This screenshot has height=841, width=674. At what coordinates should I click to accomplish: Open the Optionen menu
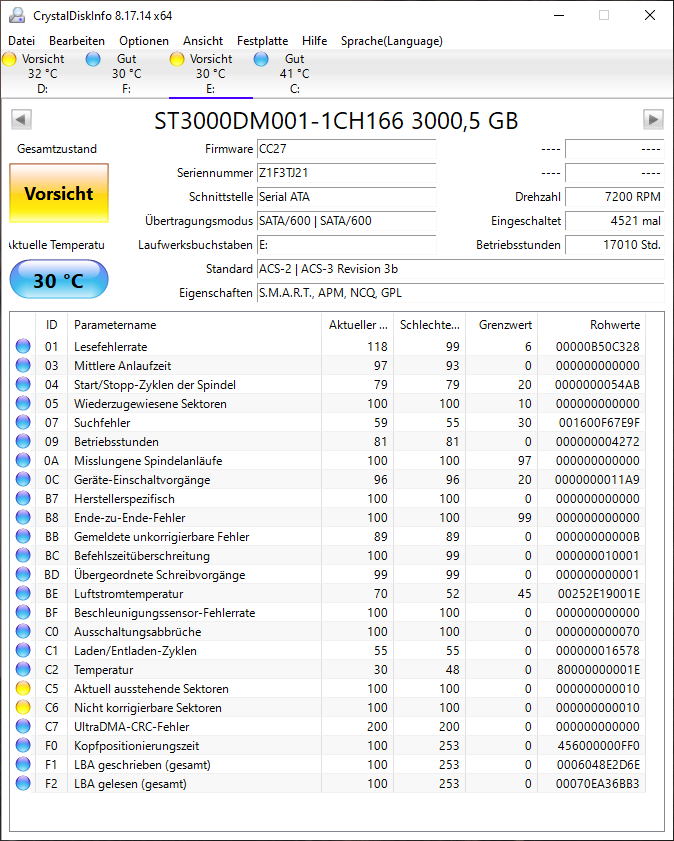[144, 41]
